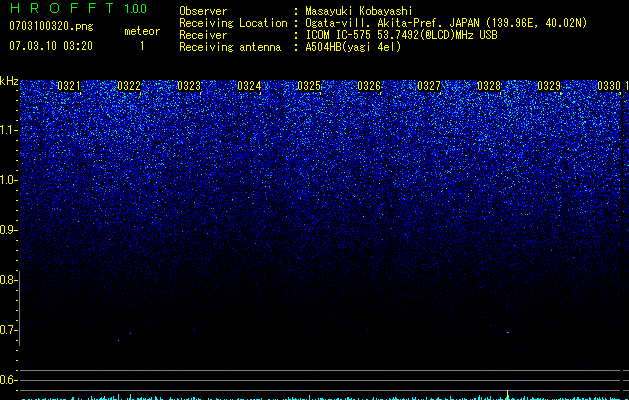Click the observer name Masayuki Kobayashi

(359, 11)
